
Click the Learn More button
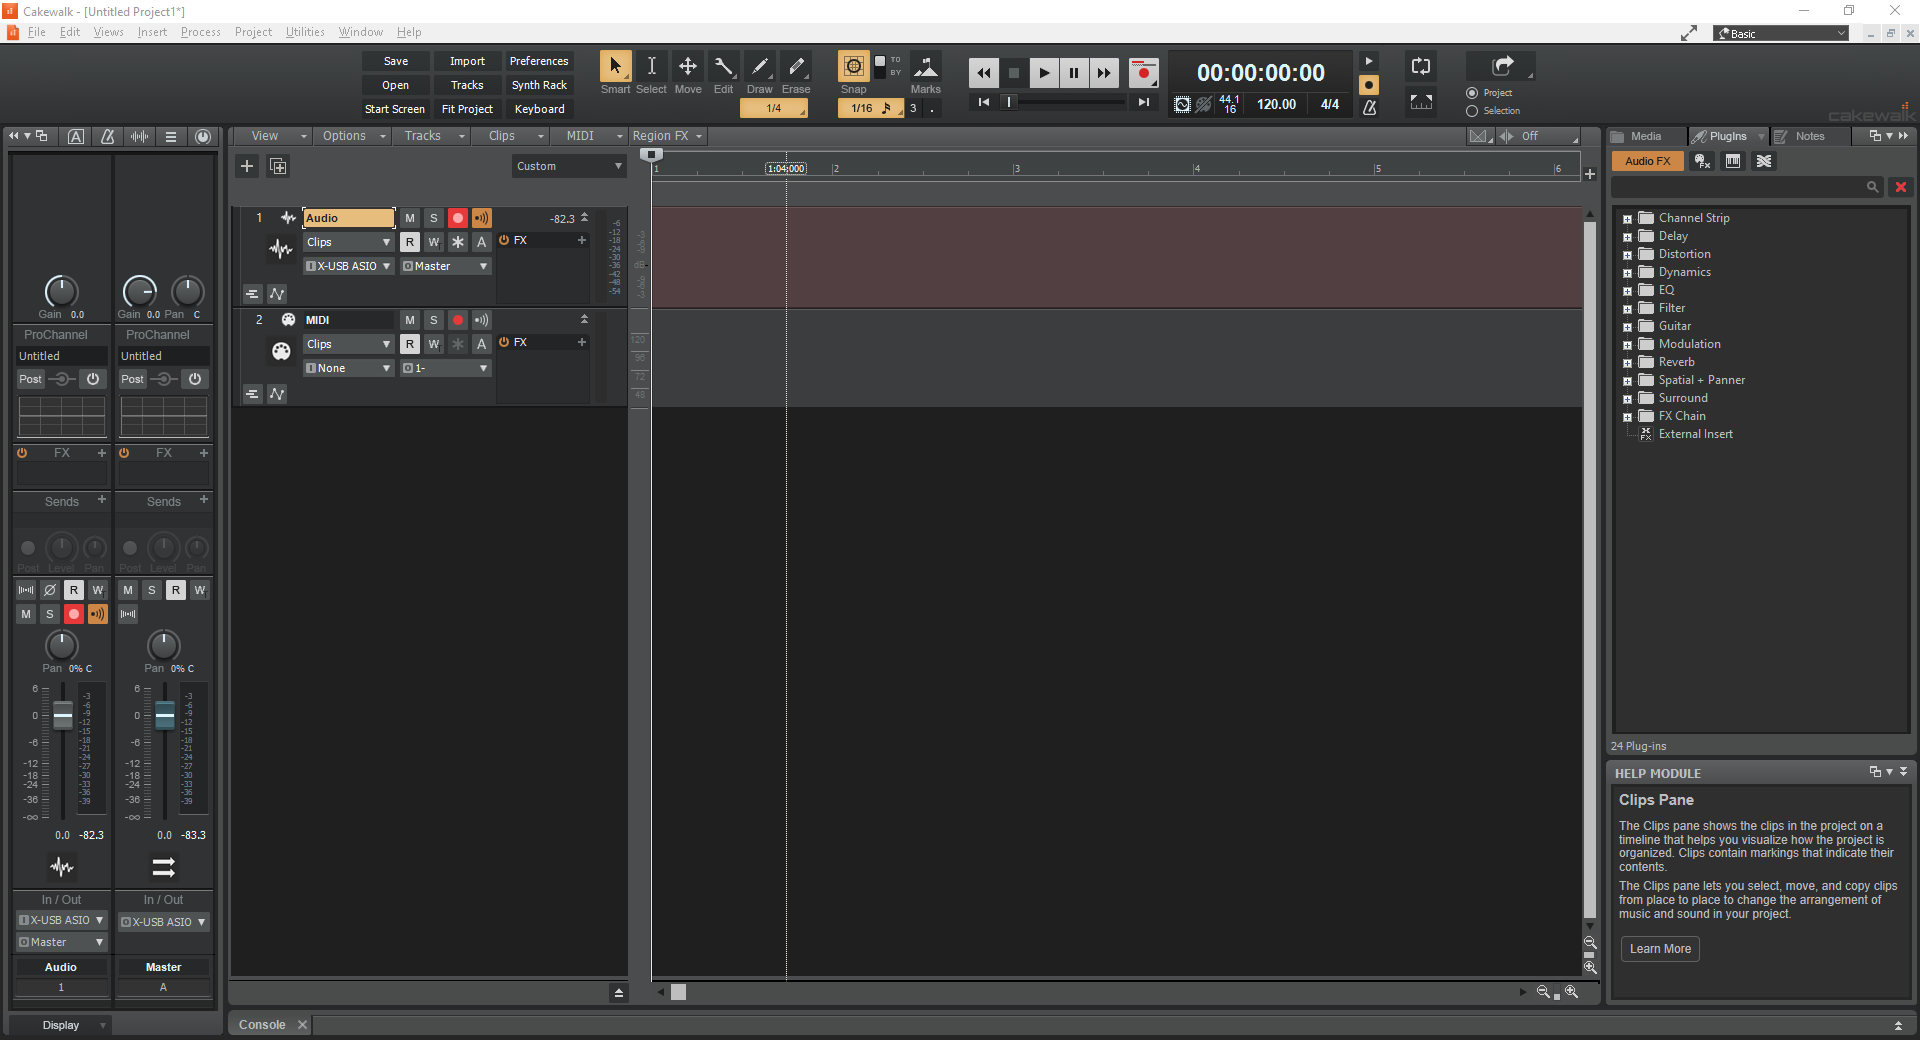click(1660, 949)
